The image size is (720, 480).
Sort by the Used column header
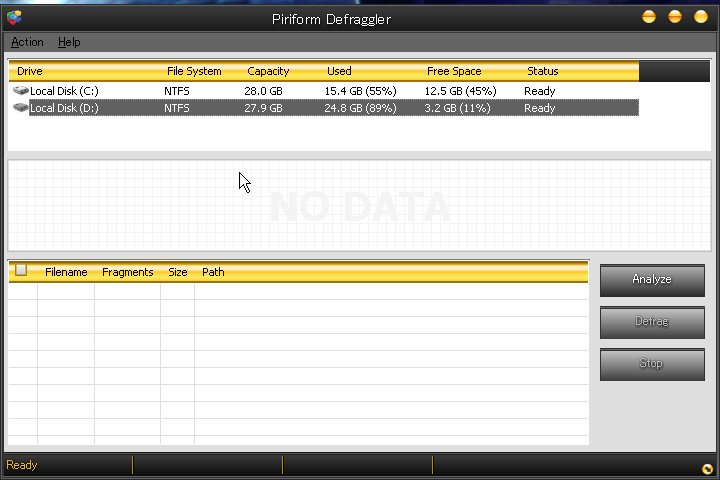coord(339,71)
